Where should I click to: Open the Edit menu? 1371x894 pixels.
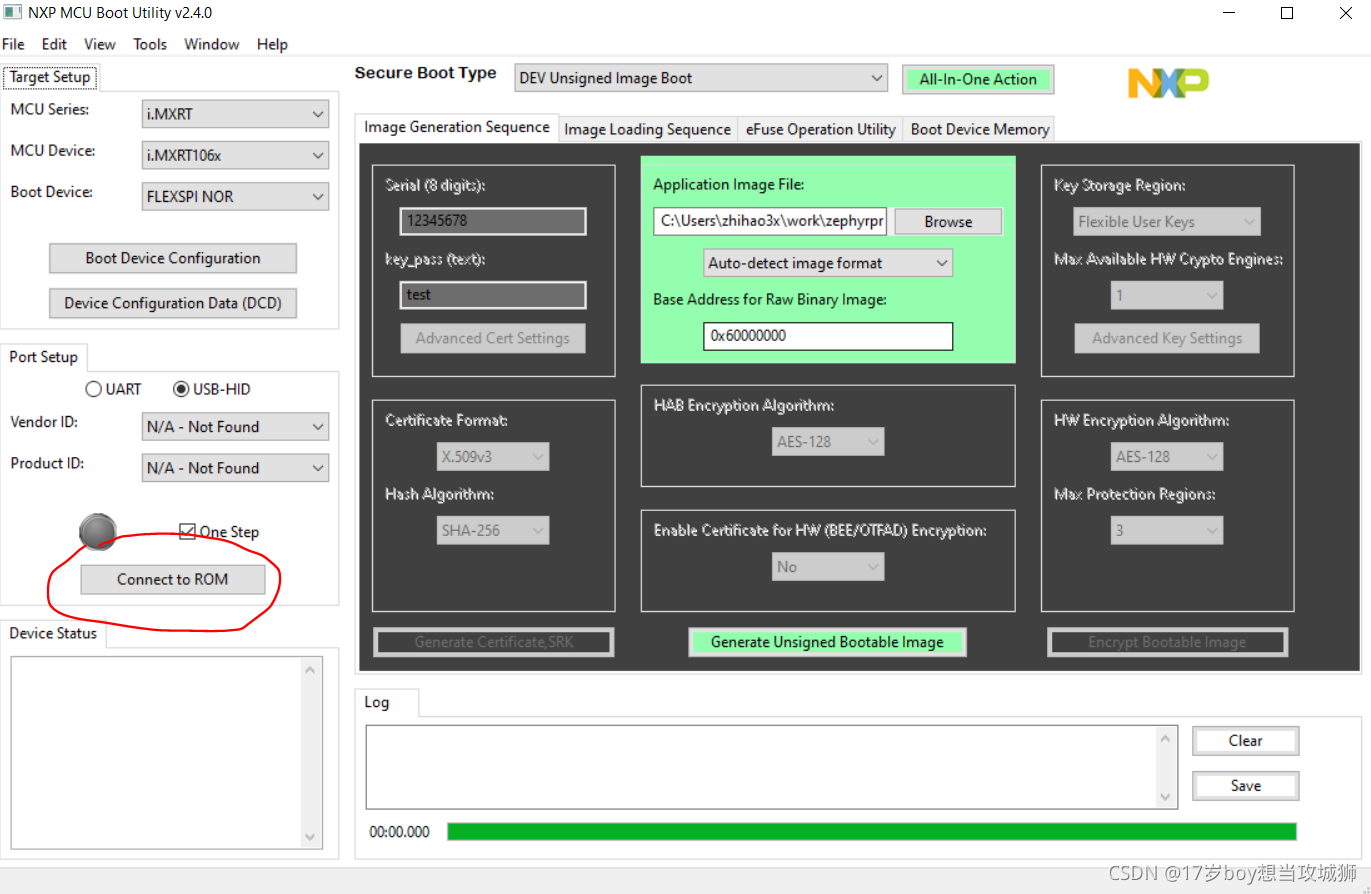[54, 44]
